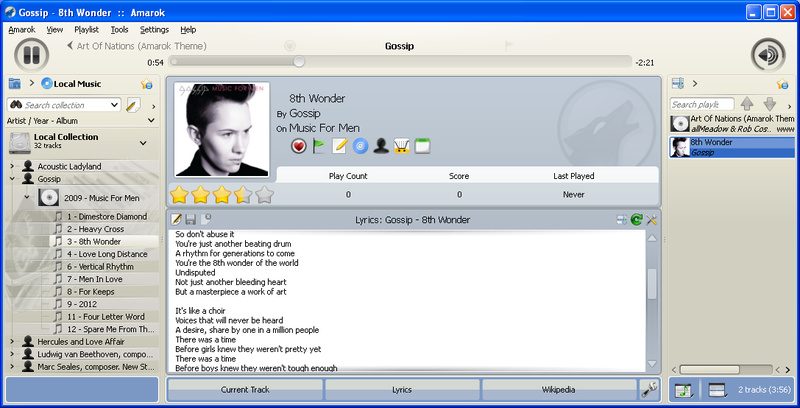Expand Ludwig van Beethoven artist
The height and width of the screenshot is (408, 800).
tap(12, 354)
